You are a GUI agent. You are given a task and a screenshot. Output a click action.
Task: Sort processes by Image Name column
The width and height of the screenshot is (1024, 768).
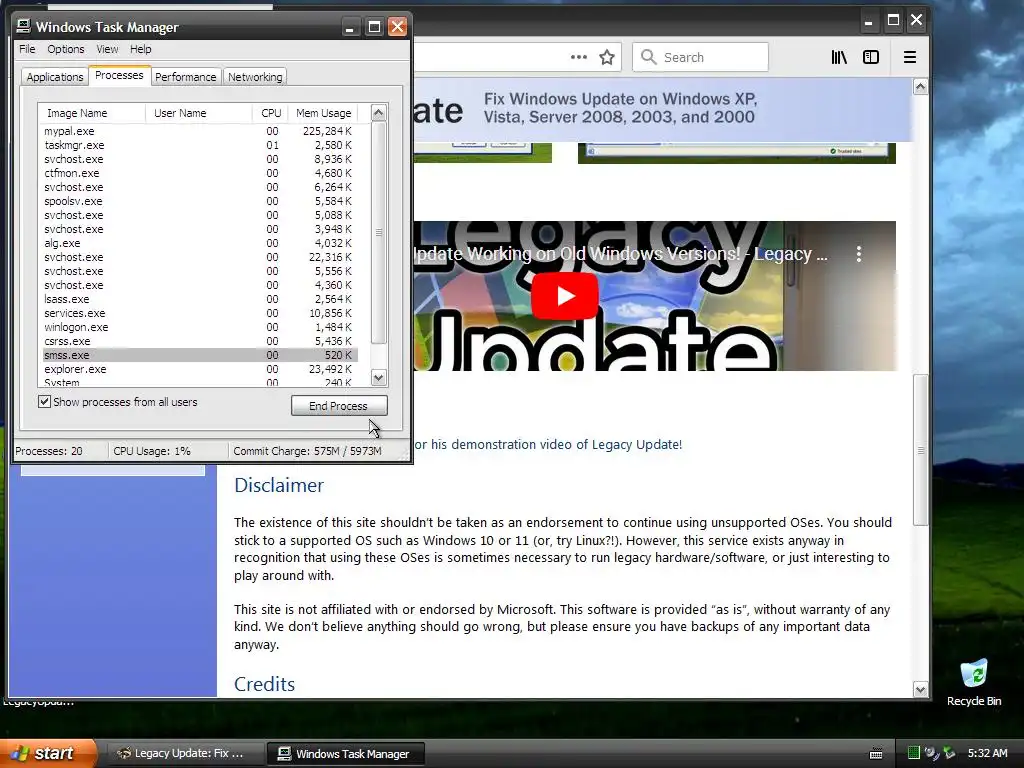[91, 113]
